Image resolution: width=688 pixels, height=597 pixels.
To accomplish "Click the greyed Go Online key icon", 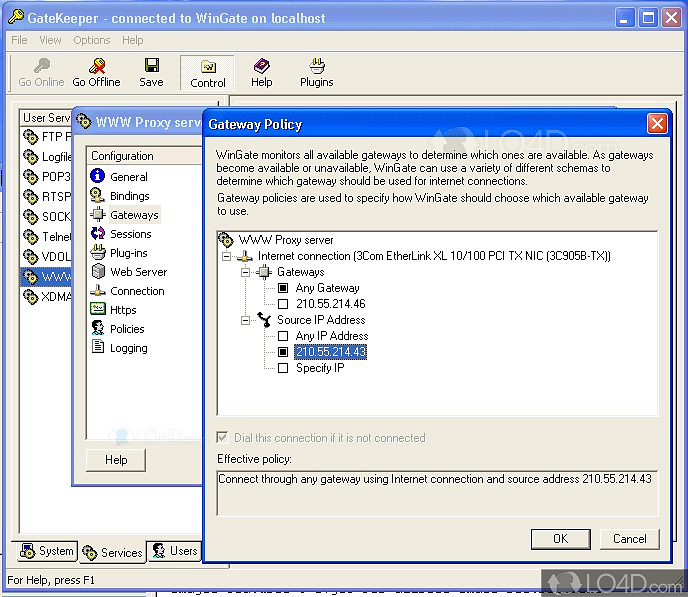I will [42, 65].
